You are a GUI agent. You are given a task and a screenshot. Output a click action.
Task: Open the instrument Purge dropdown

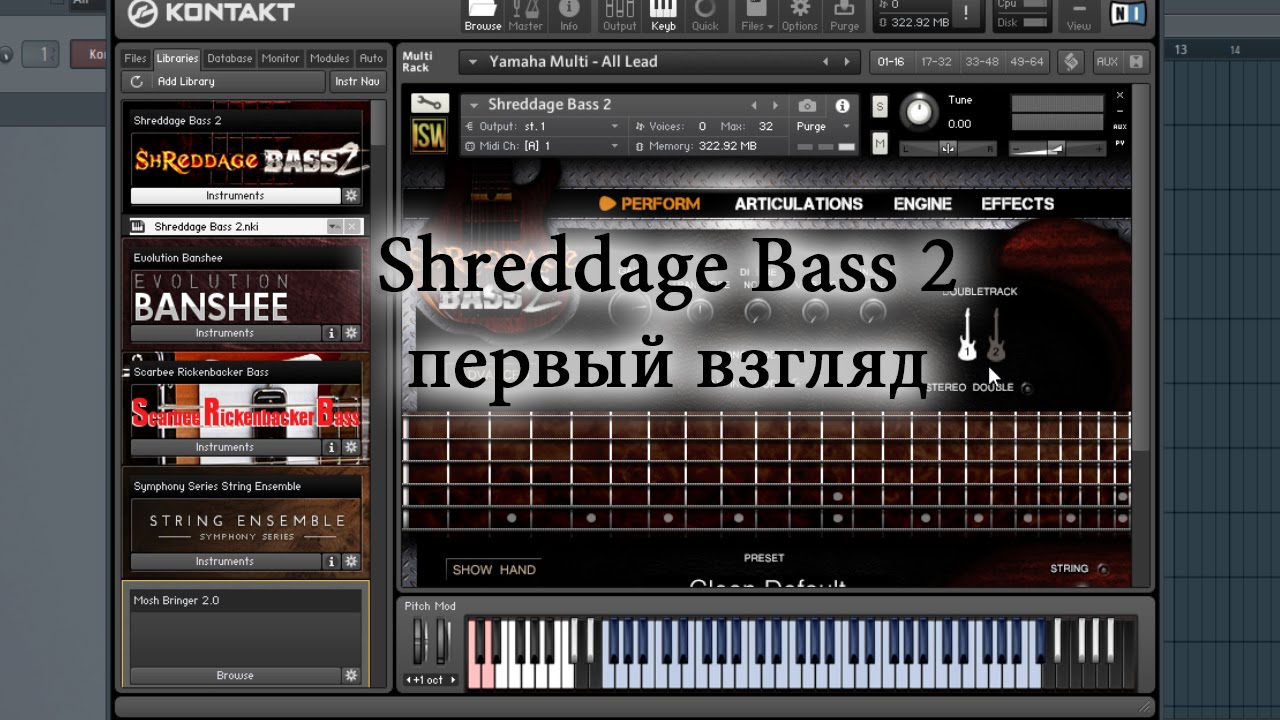[846, 127]
